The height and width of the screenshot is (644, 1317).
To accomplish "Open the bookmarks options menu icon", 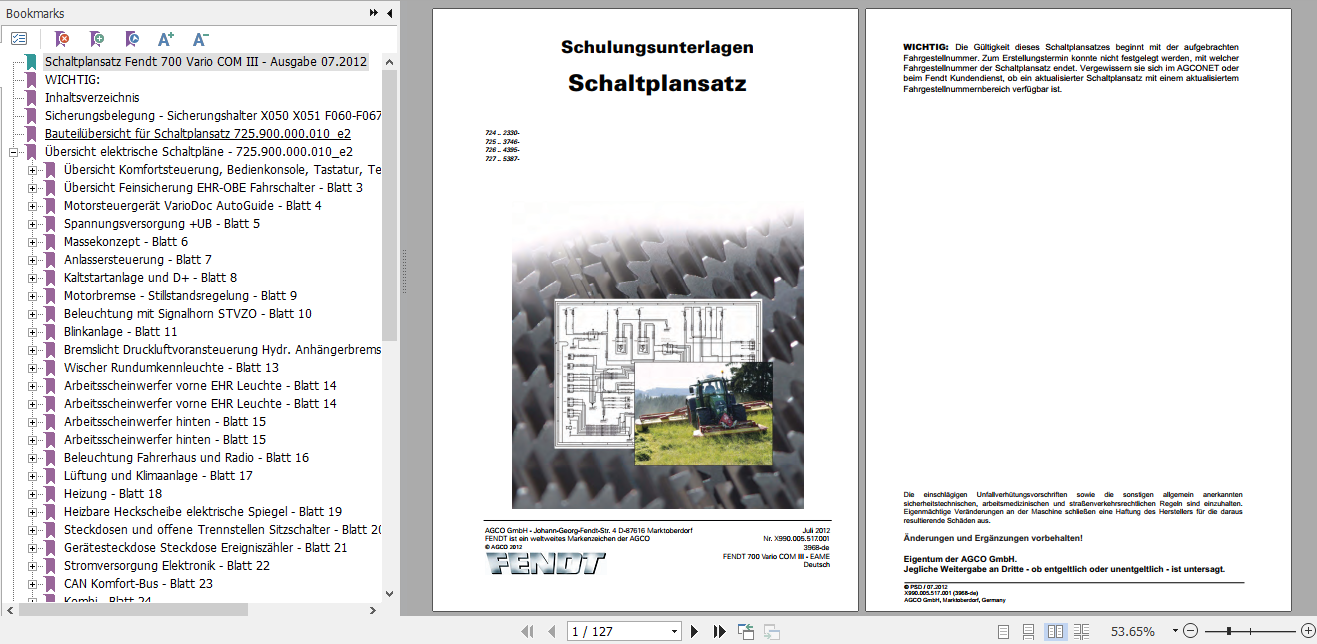I will [19, 39].
